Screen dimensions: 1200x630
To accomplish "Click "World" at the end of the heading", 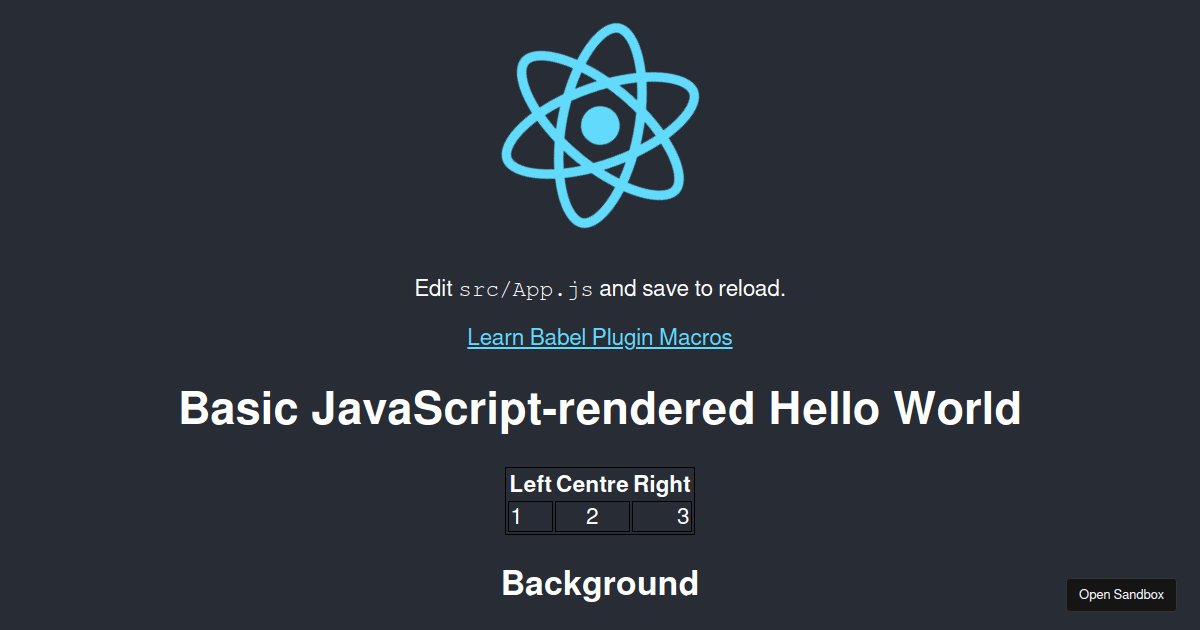I will (x=957, y=409).
